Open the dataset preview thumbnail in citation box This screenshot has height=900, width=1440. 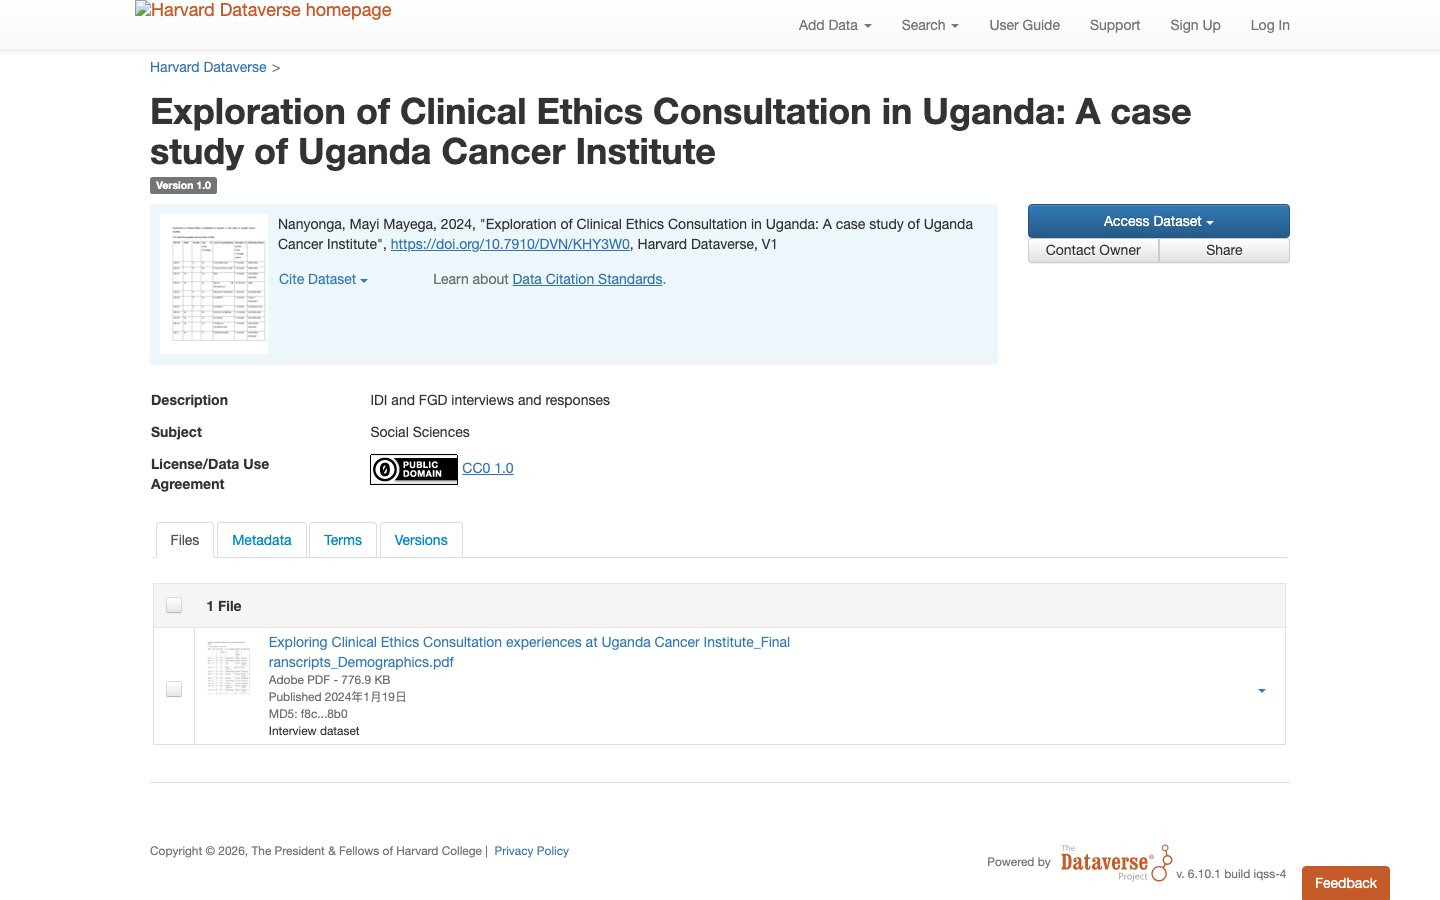click(x=214, y=284)
